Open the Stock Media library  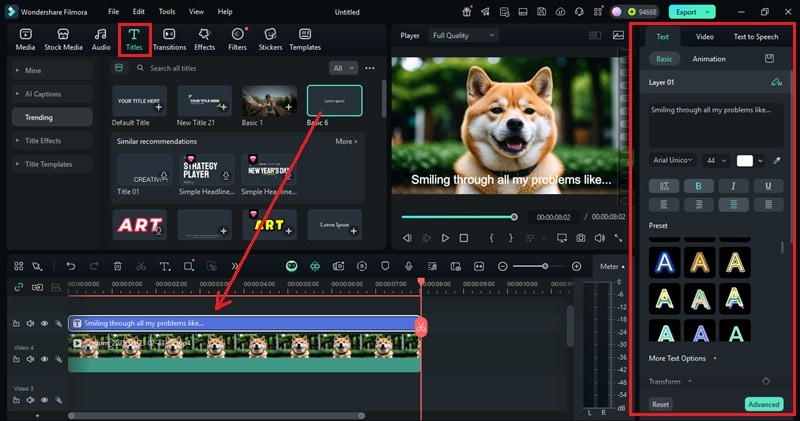63,39
